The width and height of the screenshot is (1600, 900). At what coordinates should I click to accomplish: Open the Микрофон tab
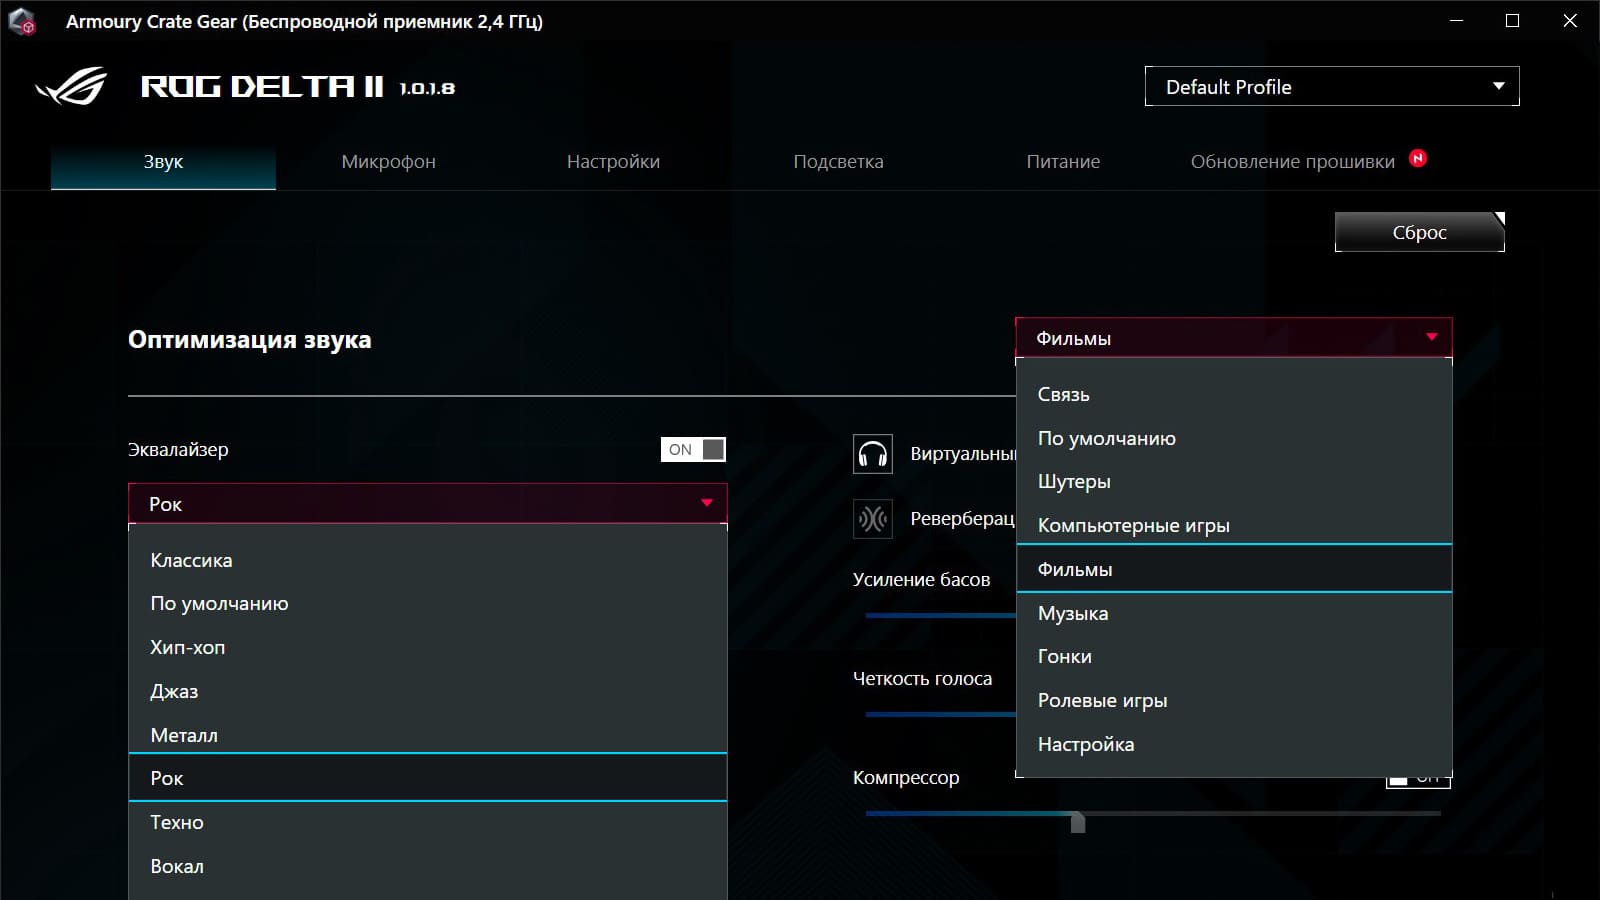pos(388,162)
